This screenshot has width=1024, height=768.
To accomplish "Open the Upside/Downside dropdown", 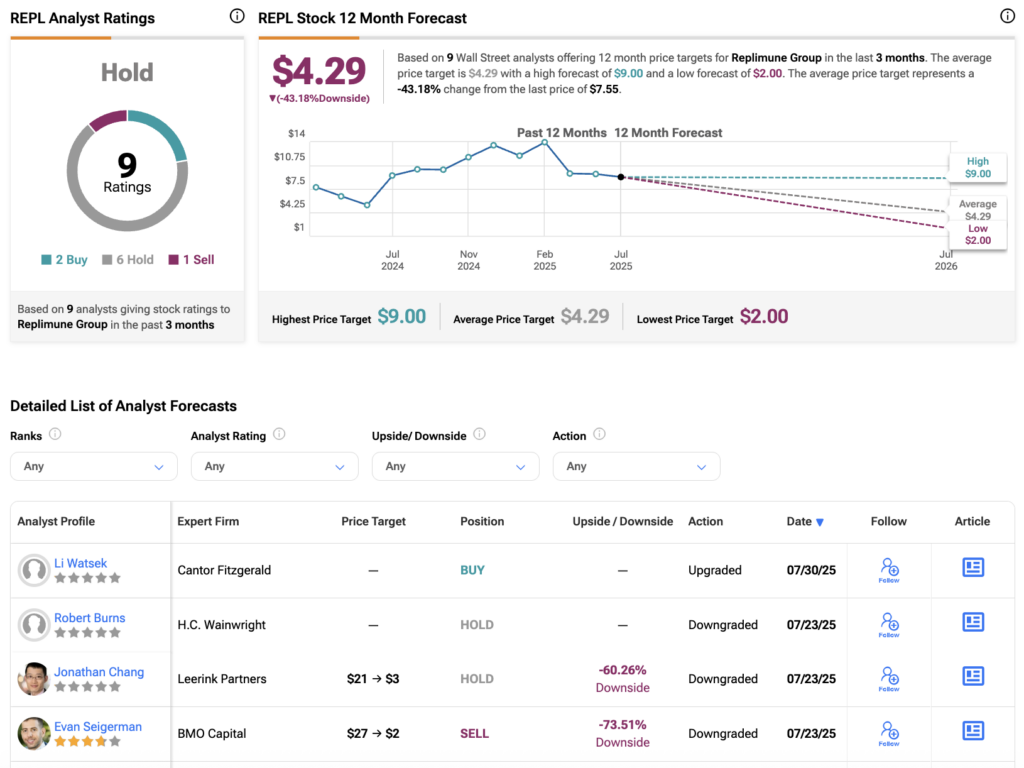I will (x=455, y=466).
